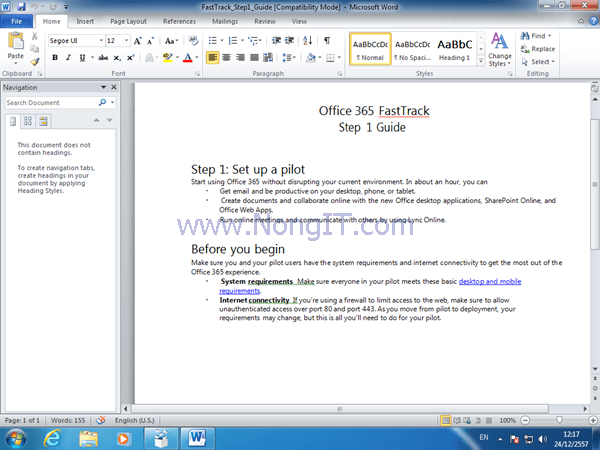The height and width of the screenshot is (450, 600).
Task: Click the Numbering list icon
Action: tap(233, 41)
